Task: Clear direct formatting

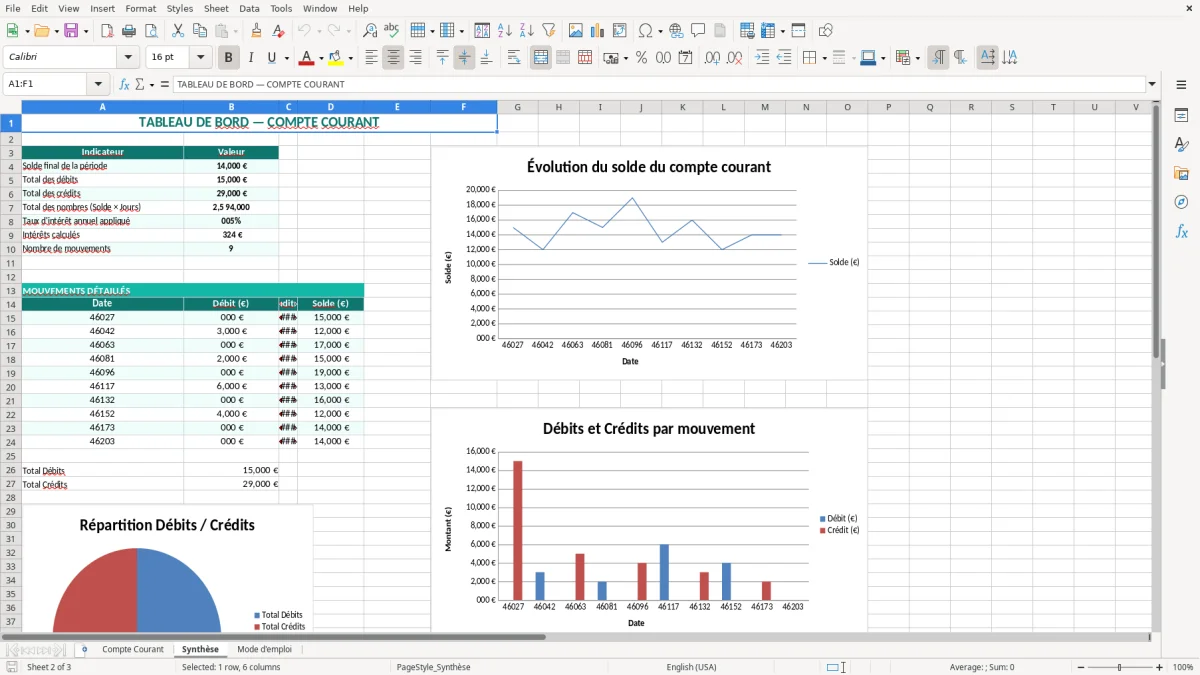Action: 278,31
